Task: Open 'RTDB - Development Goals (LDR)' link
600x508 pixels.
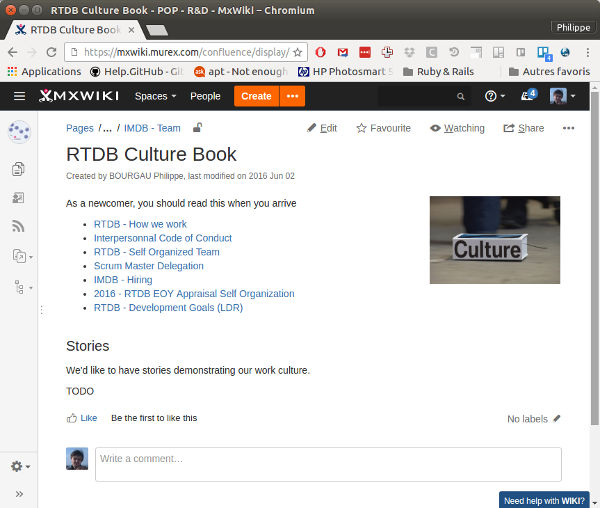Action: [168, 308]
